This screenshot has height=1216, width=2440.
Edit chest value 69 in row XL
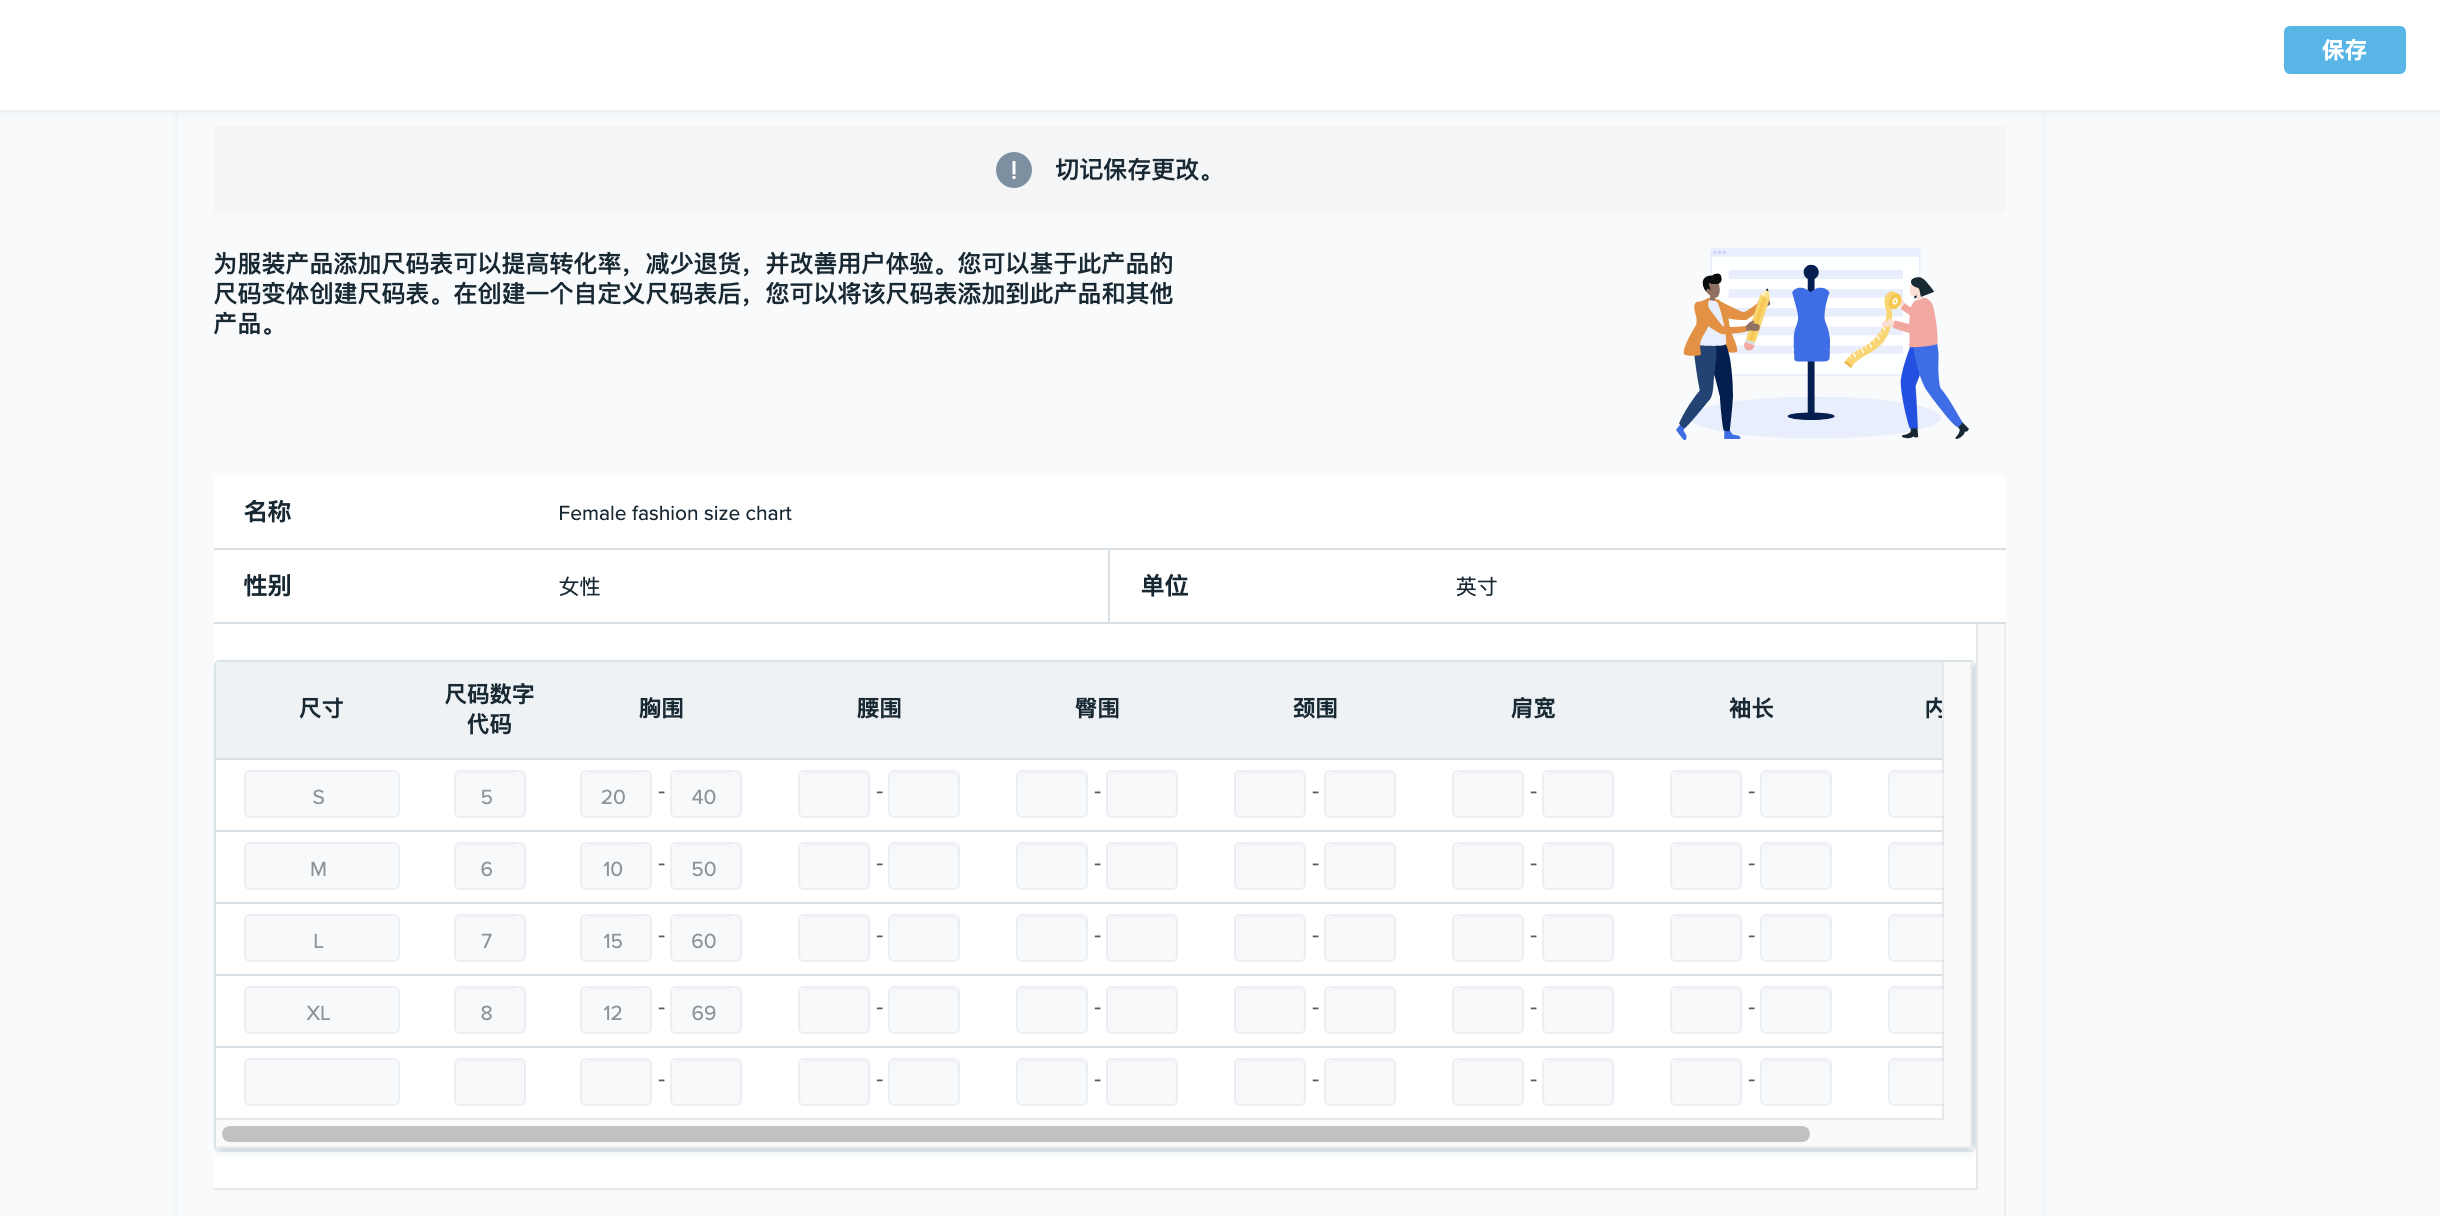705,1011
